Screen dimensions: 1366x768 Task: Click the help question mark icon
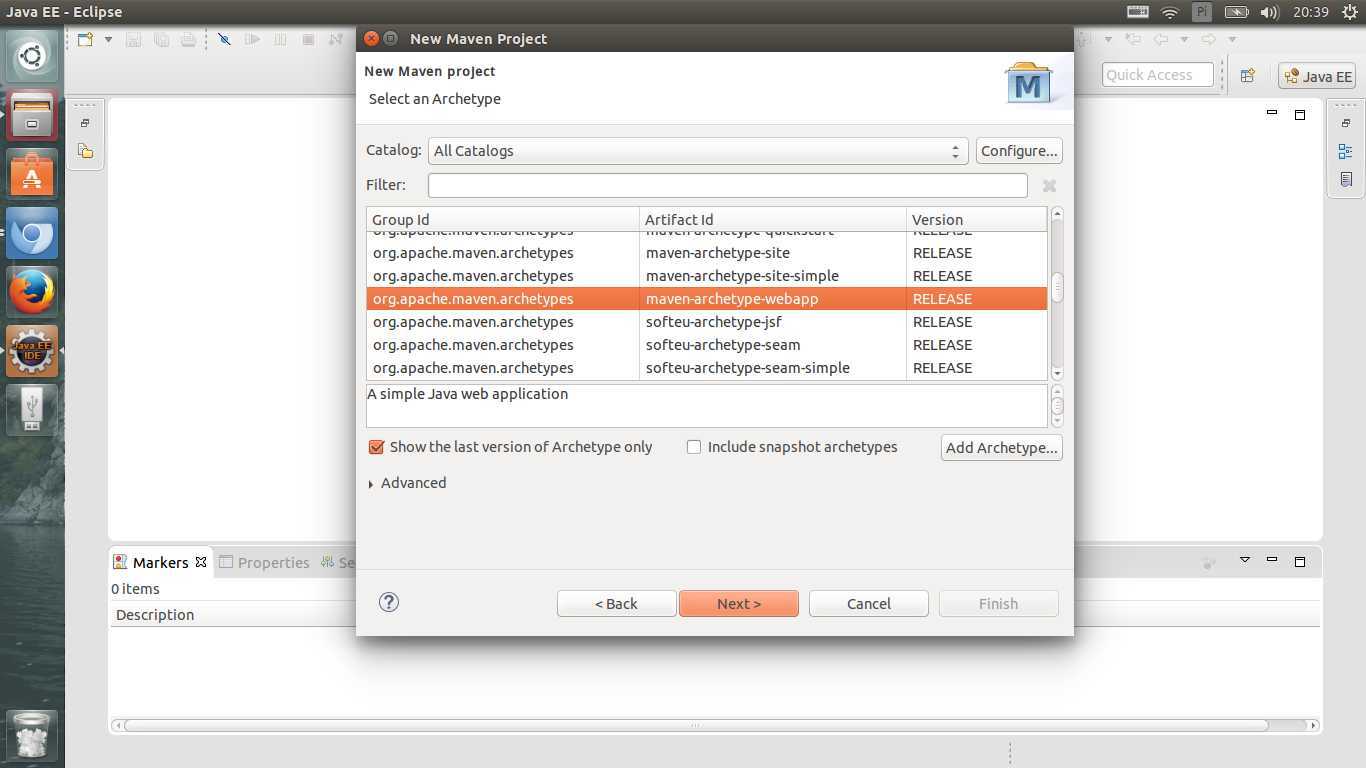389,602
